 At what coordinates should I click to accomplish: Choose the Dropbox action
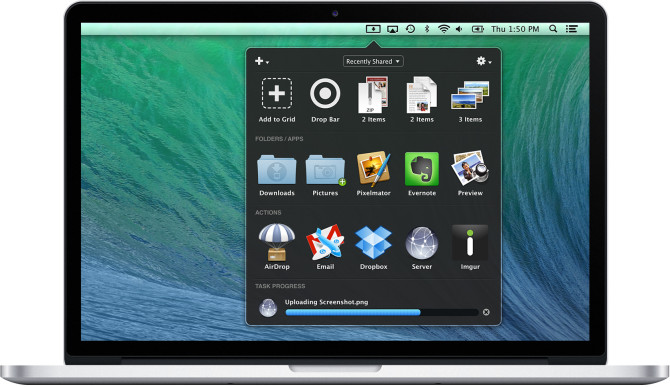pos(373,242)
